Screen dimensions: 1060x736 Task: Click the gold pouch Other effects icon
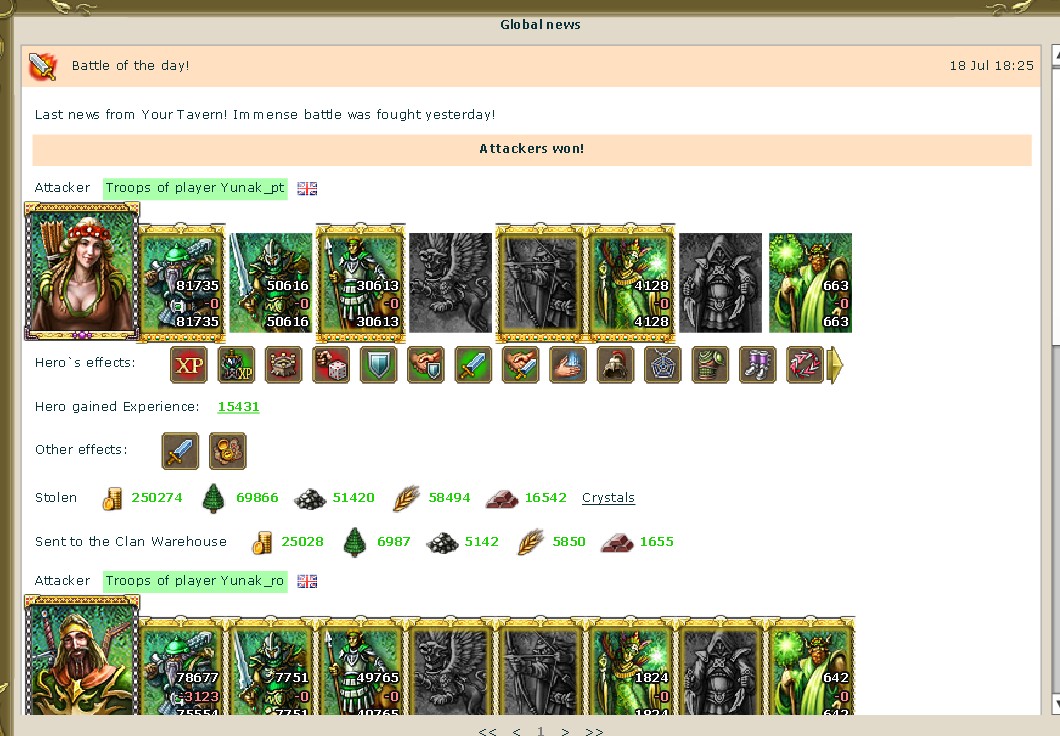click(228, 451)
